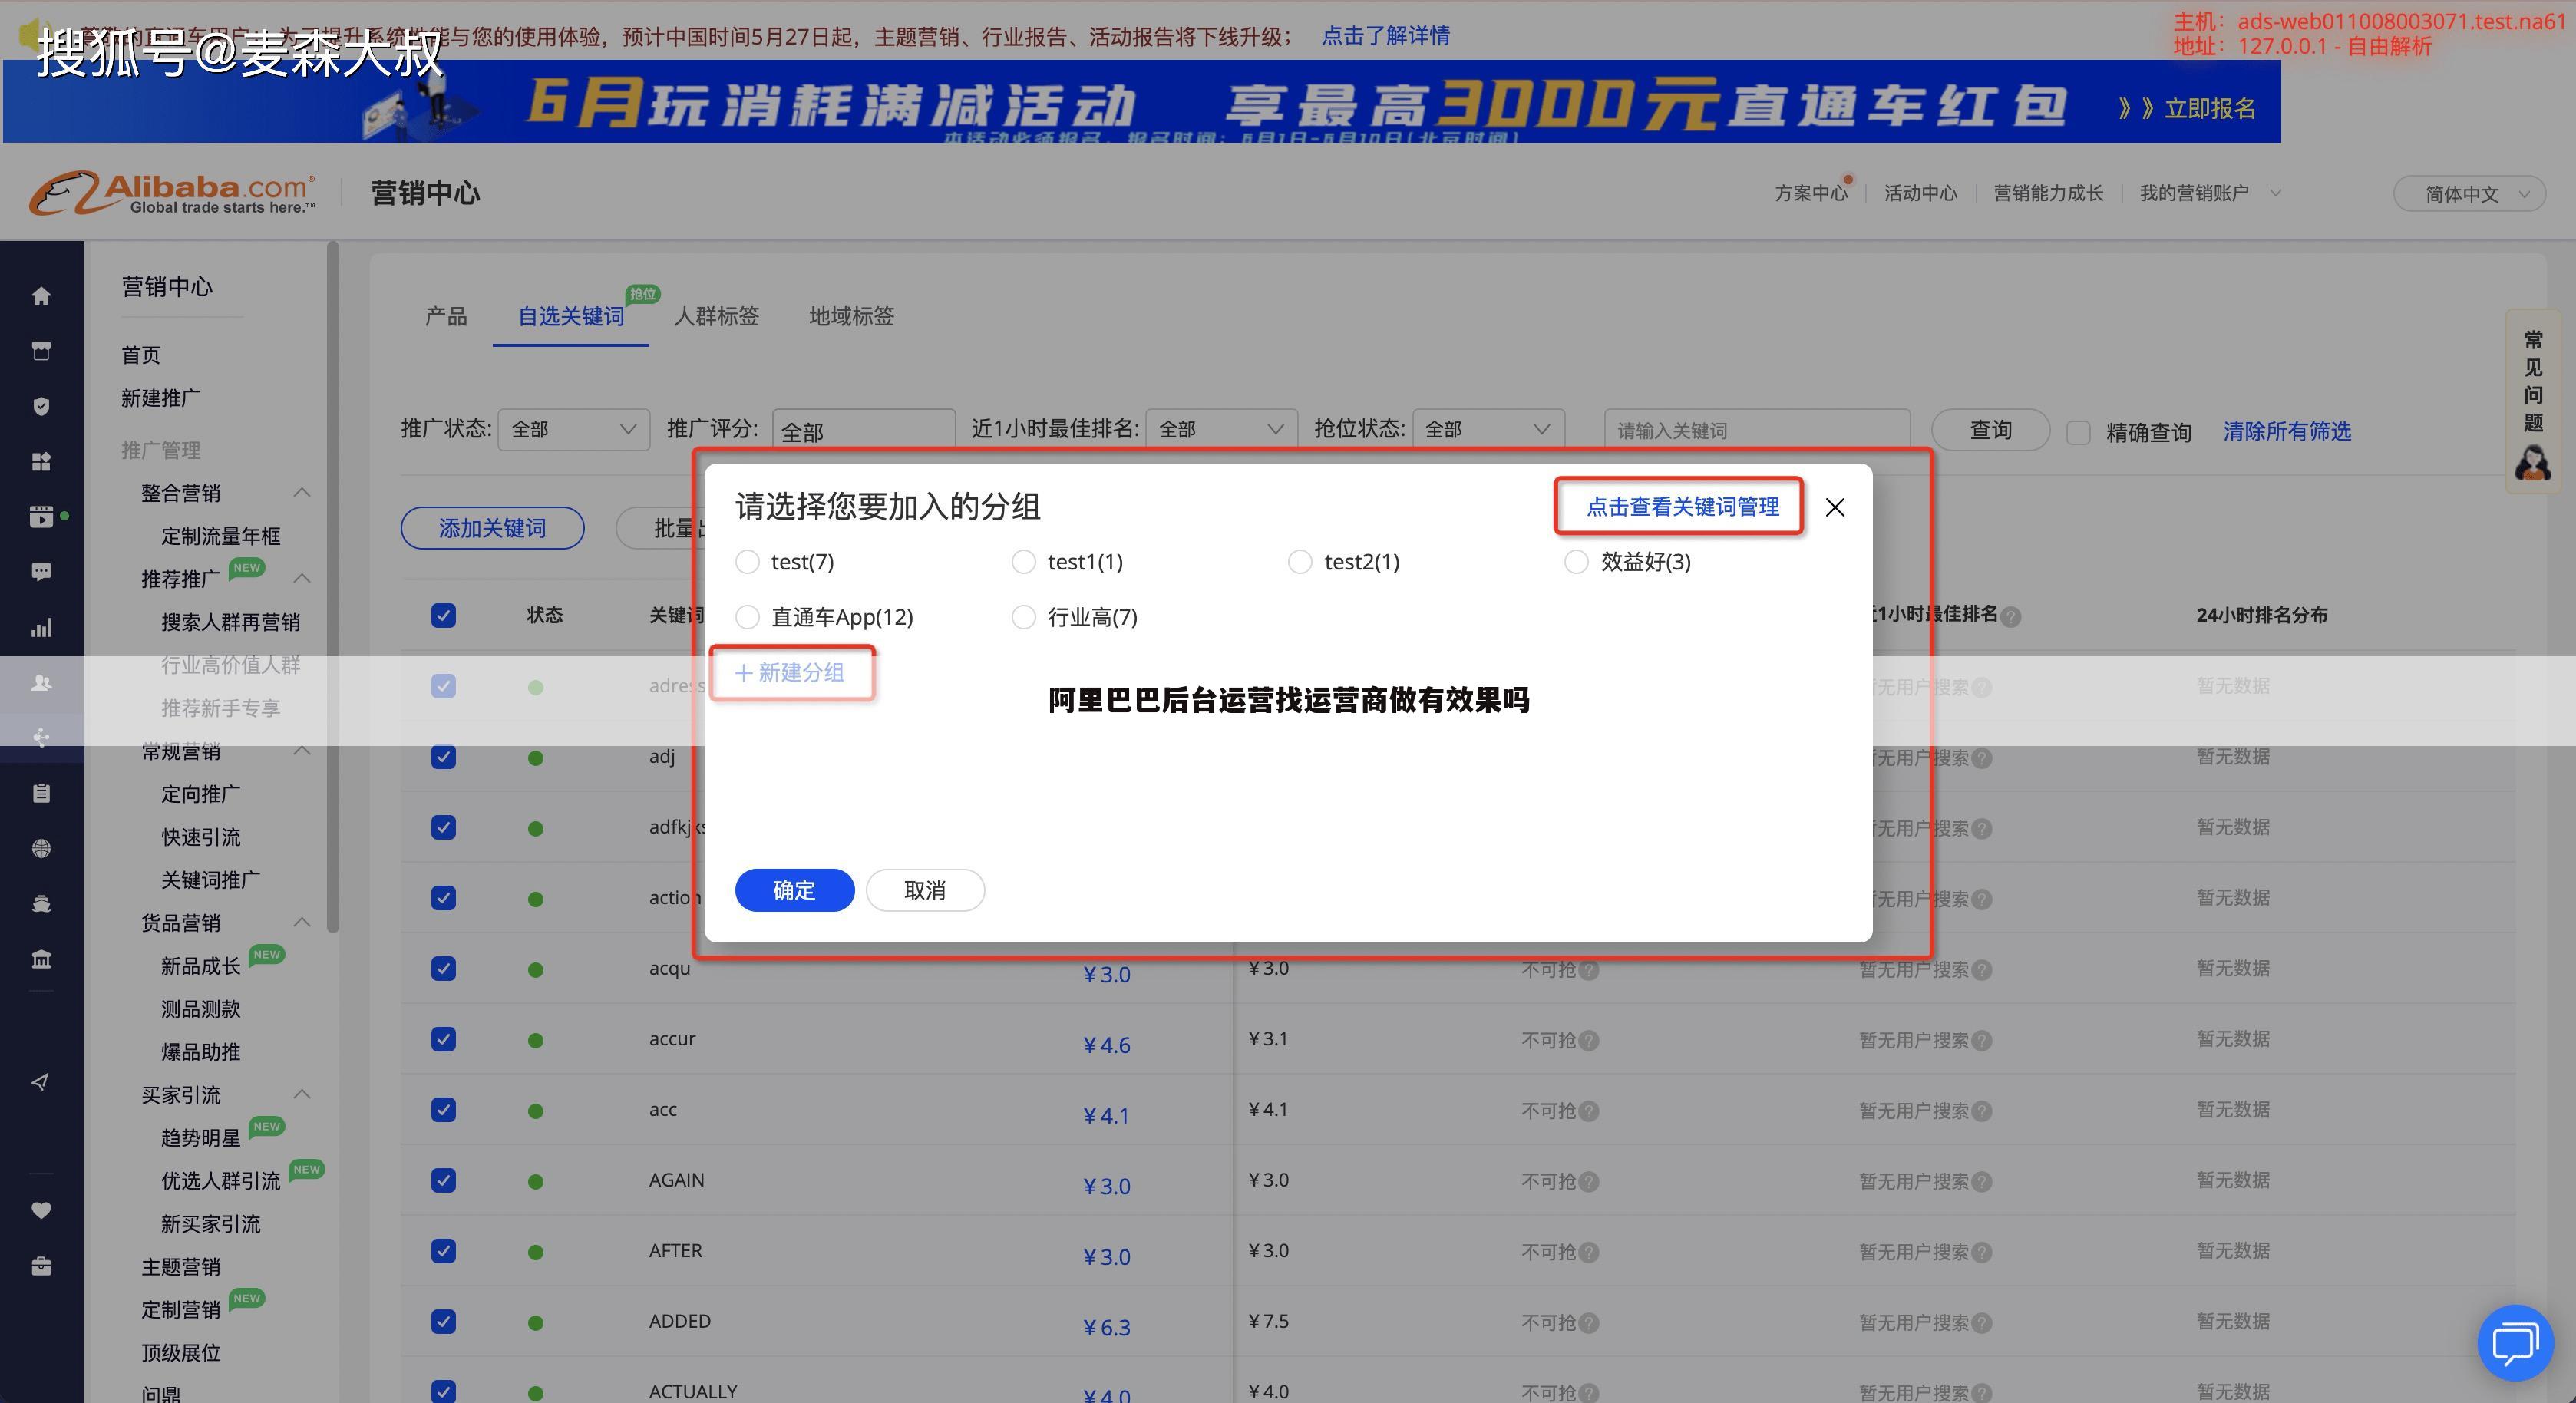Screen dimensions: 2576x1403
Task: Click the 取消 button in dialog
Action: pos(925,890)
